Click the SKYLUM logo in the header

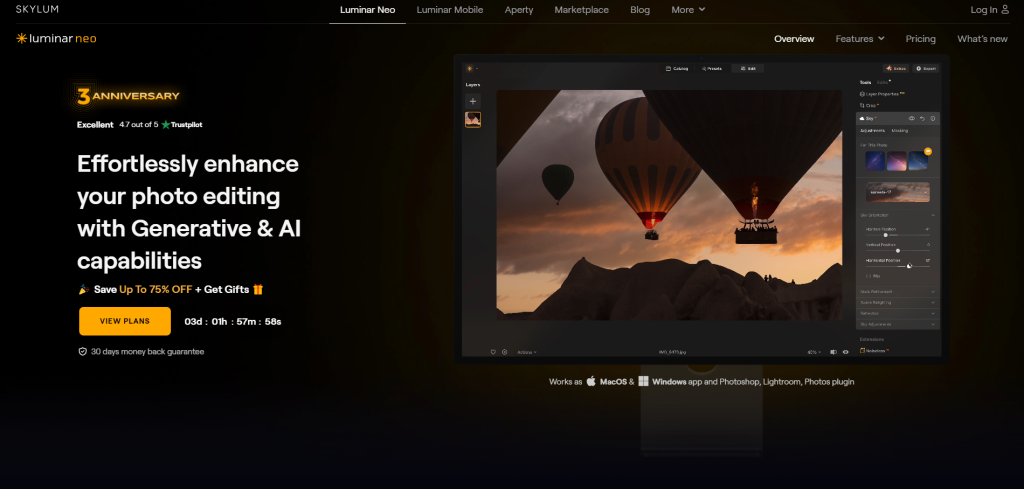click(36, 9)
